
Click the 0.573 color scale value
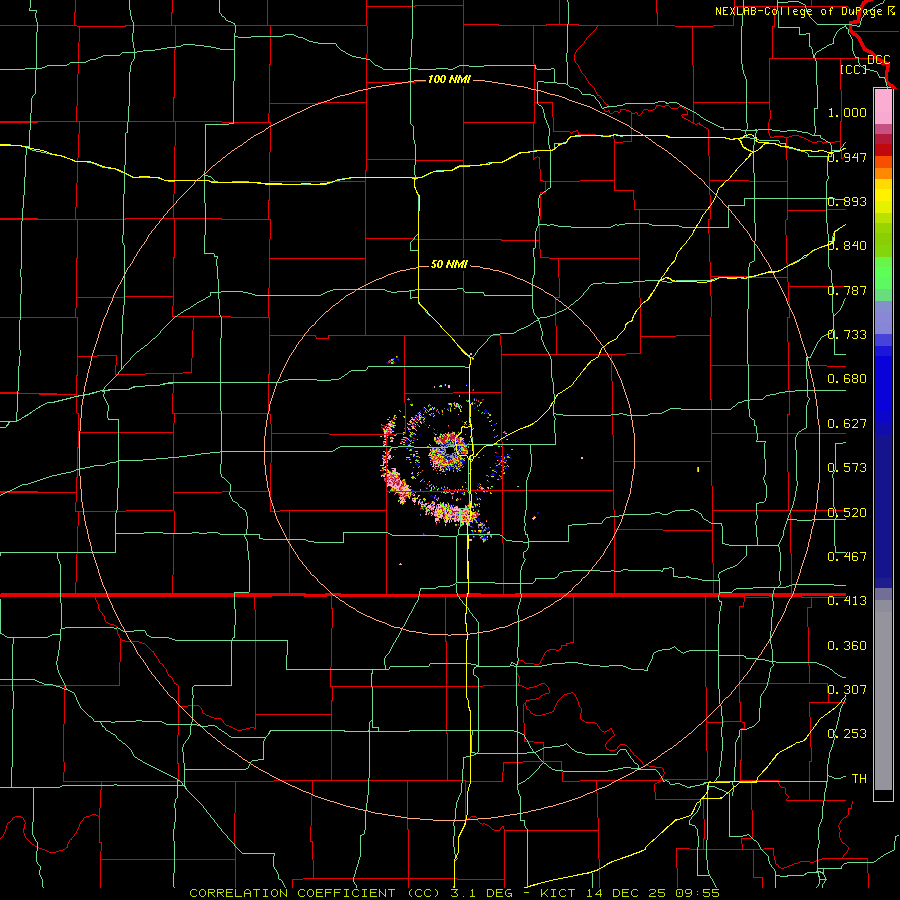click(847, 468)
